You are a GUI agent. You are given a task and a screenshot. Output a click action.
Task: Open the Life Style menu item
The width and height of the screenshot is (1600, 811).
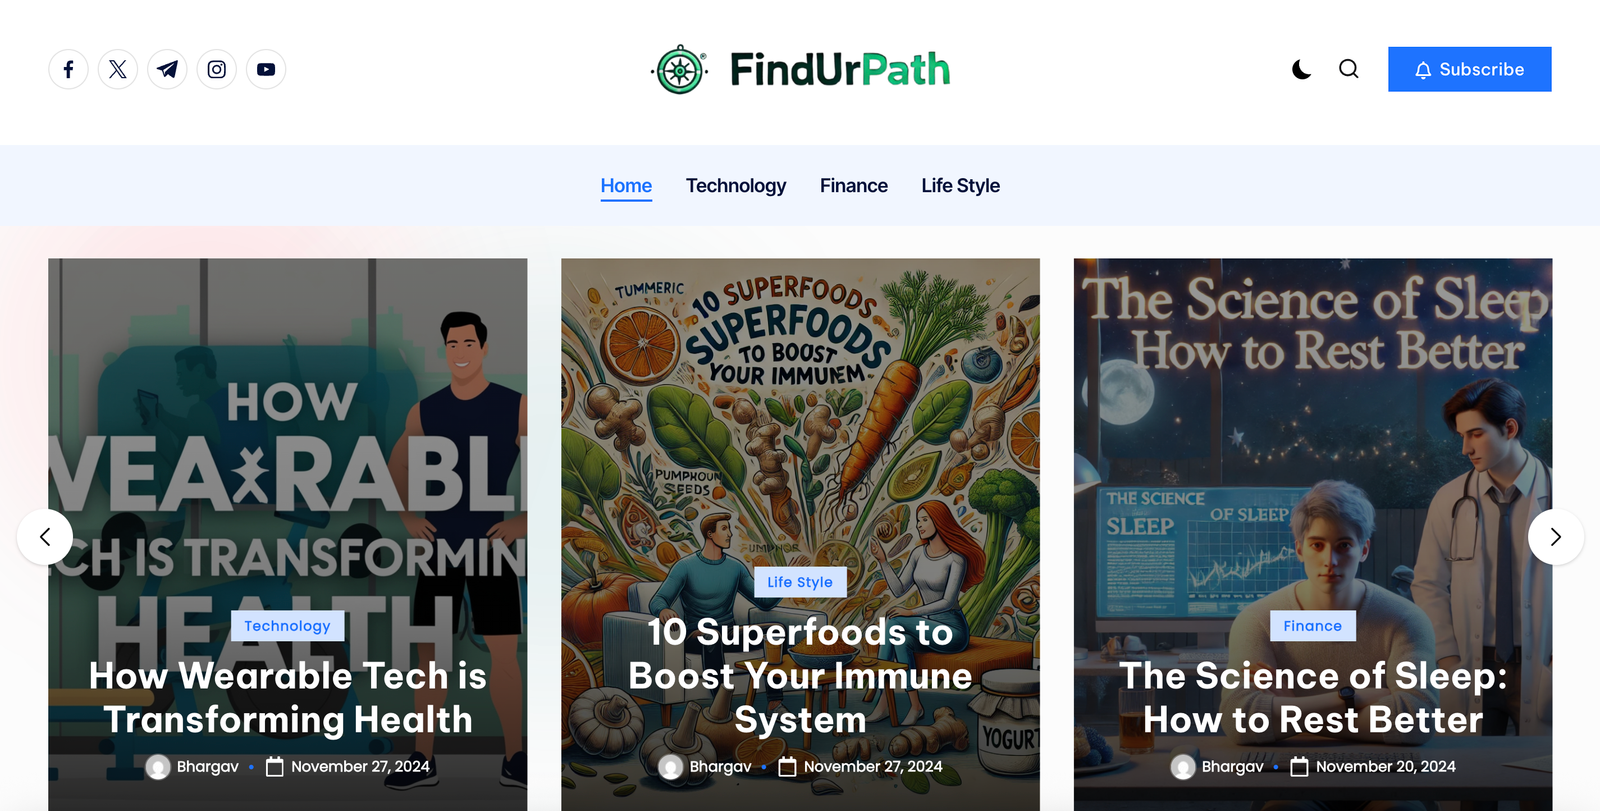click(960, 186)
